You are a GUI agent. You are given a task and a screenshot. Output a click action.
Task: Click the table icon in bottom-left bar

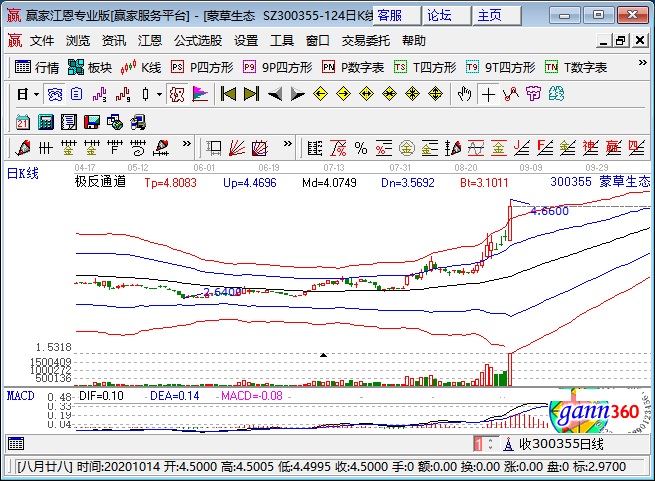pyautogui.click(x=16, y=444)
